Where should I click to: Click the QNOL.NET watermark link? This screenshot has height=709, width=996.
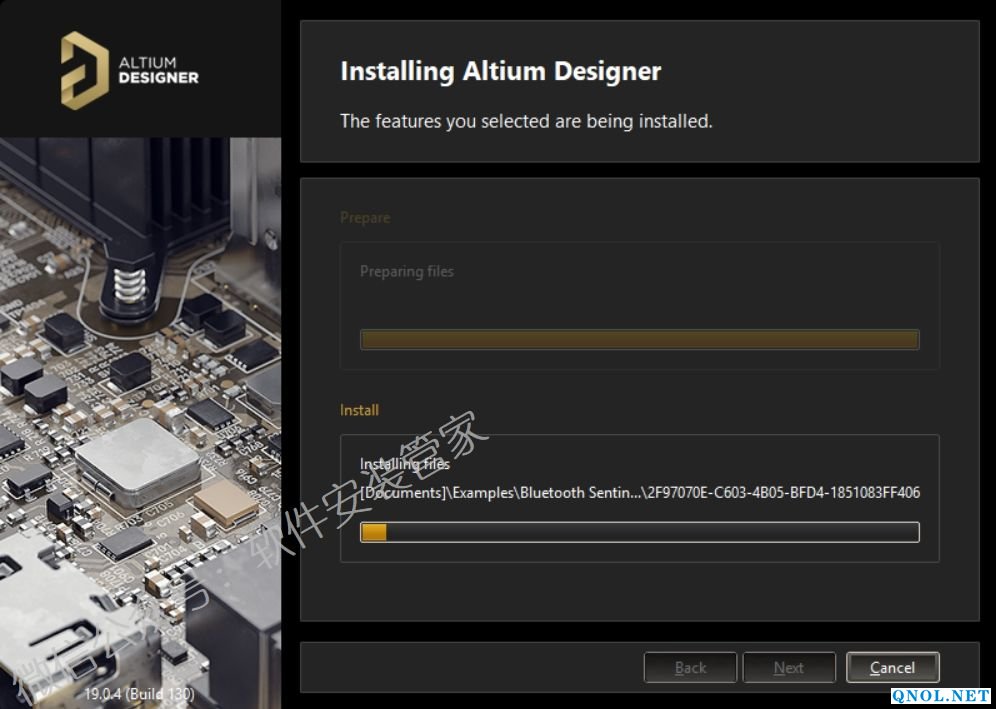pyautogui.click(x=941, y=695)
